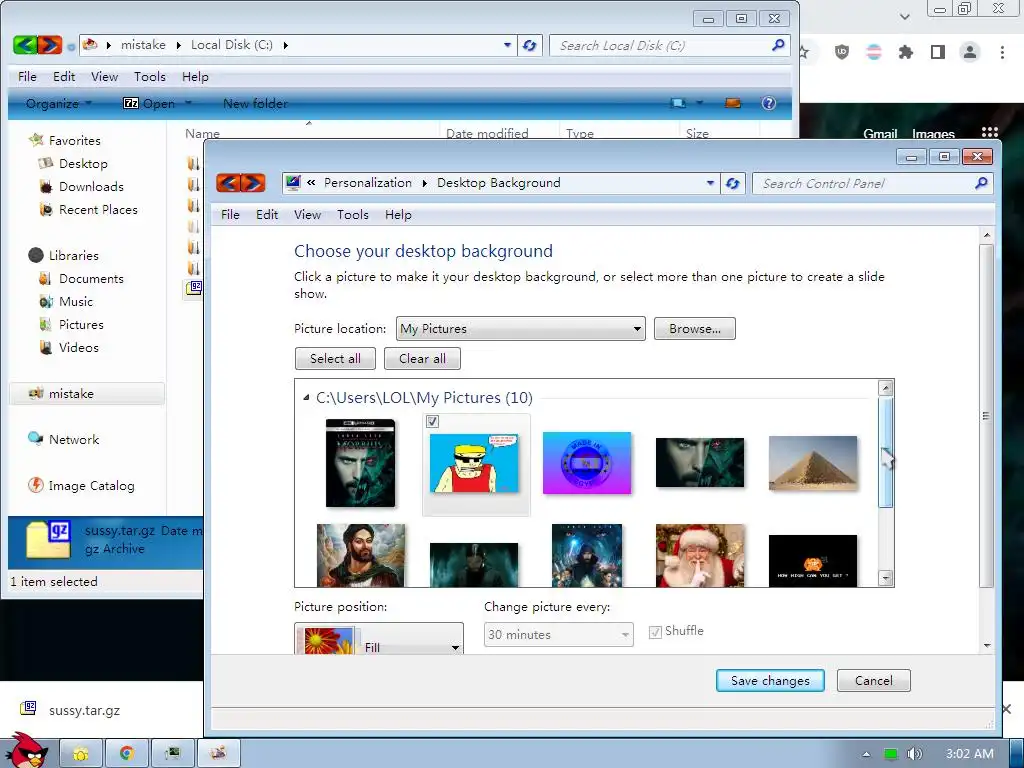Open the Picture location My Pictures dropdown
The image size is (1024, 768).
520,328
